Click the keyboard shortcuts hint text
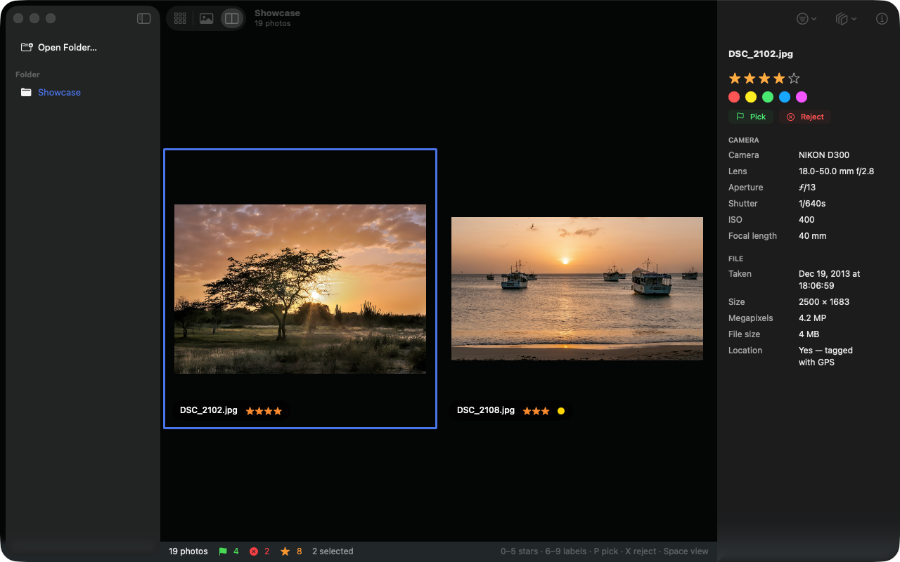 (604, 551)
